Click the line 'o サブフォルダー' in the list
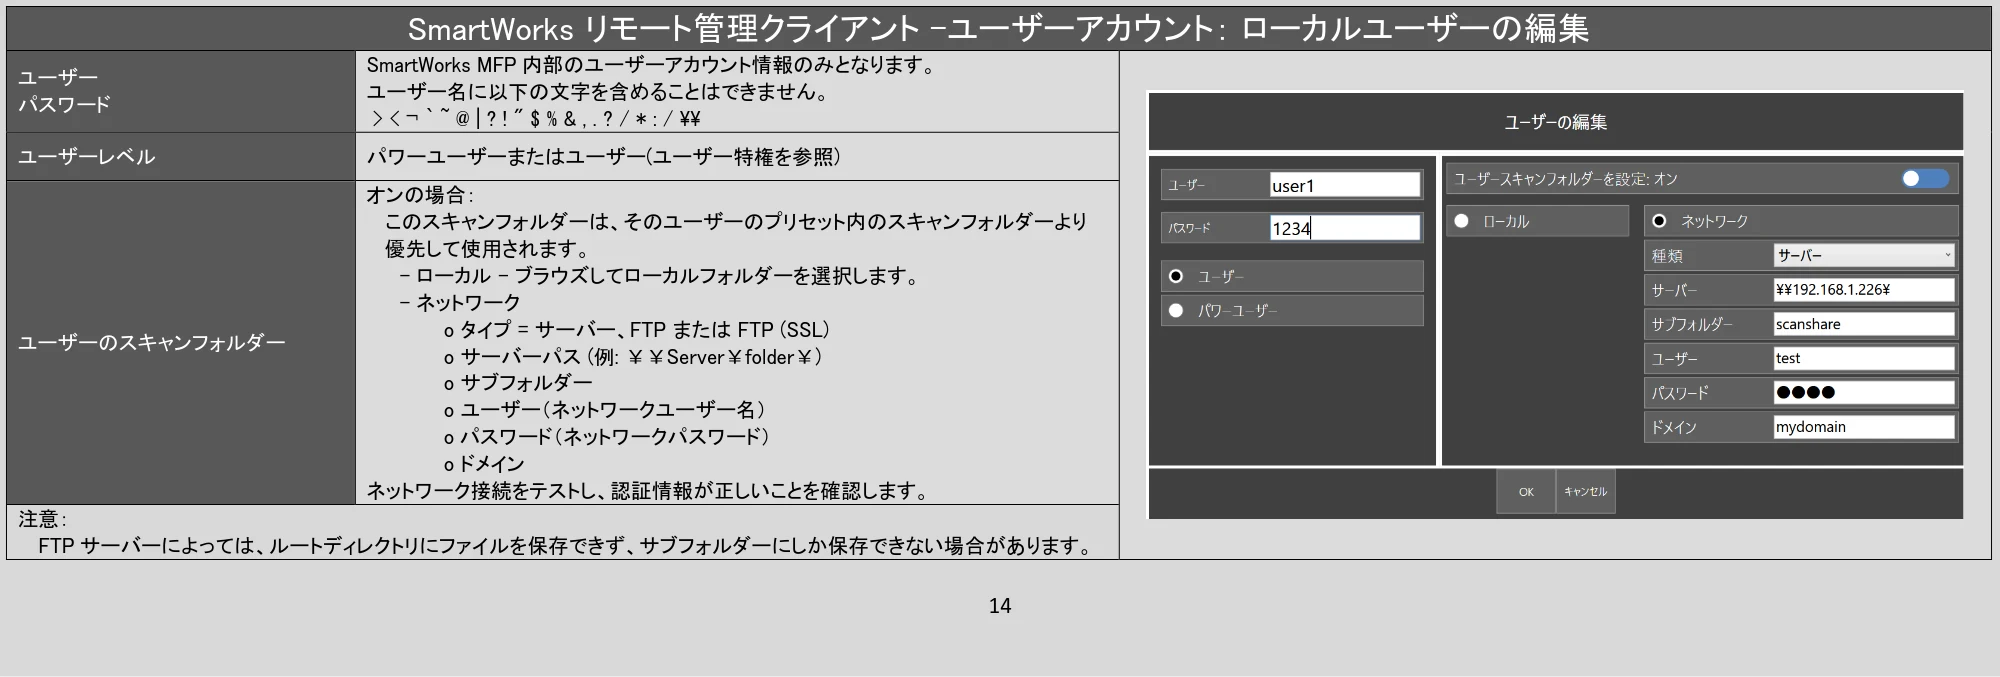The image size is (2000, 677). pos(518,383)
